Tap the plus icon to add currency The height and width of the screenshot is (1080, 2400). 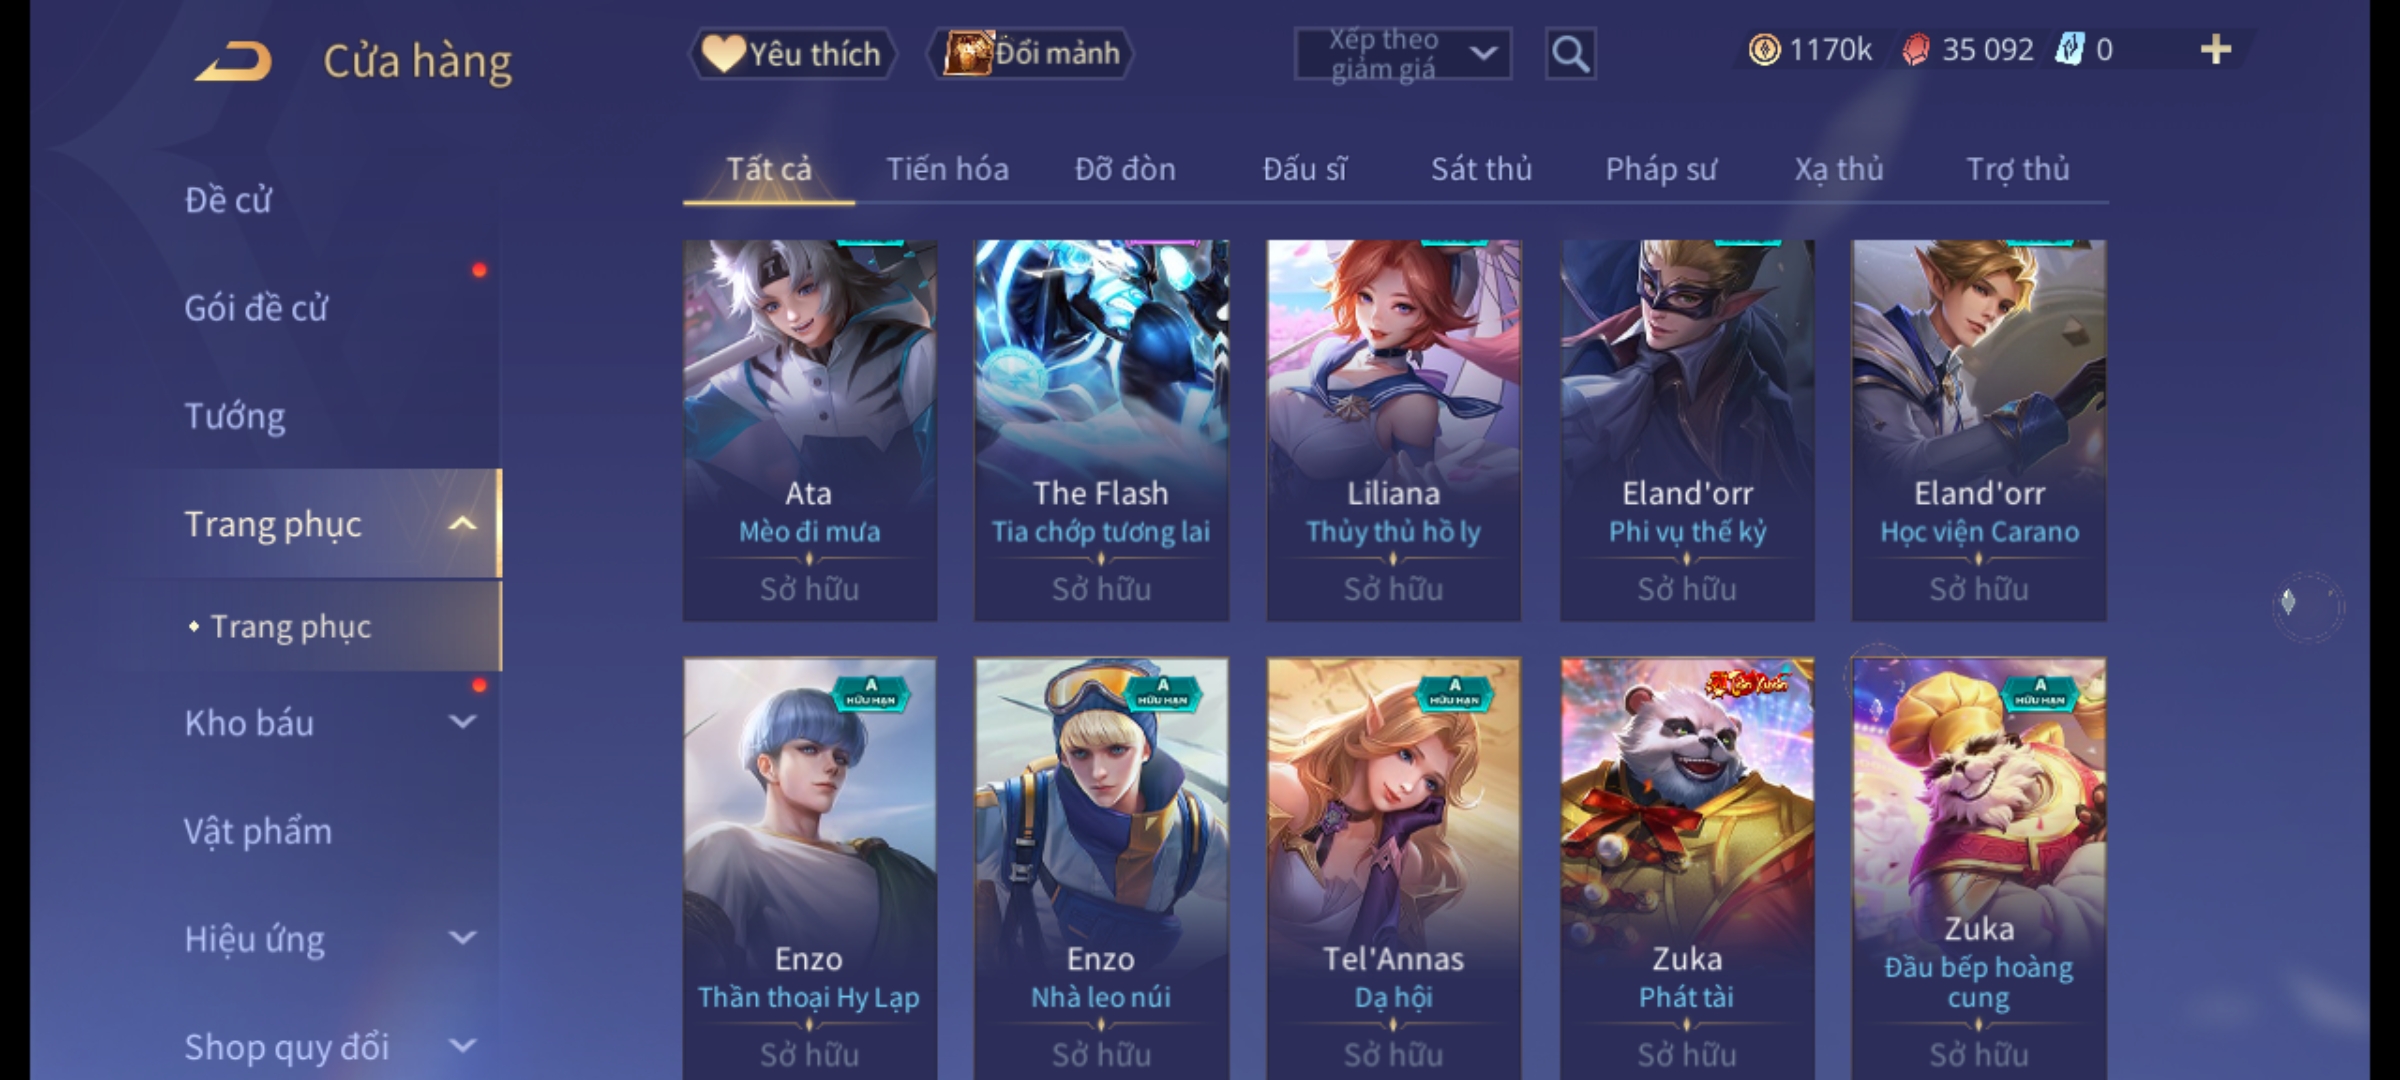tap(2216, 49)
